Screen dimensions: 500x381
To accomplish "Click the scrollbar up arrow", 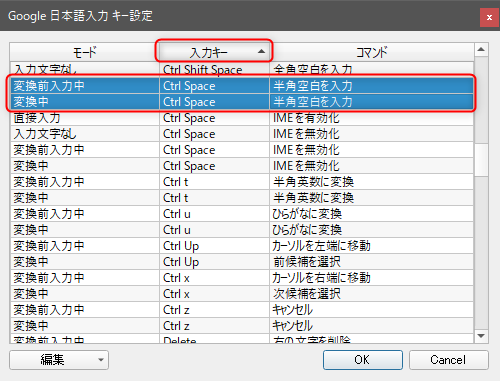I will (x=481, y=50).
